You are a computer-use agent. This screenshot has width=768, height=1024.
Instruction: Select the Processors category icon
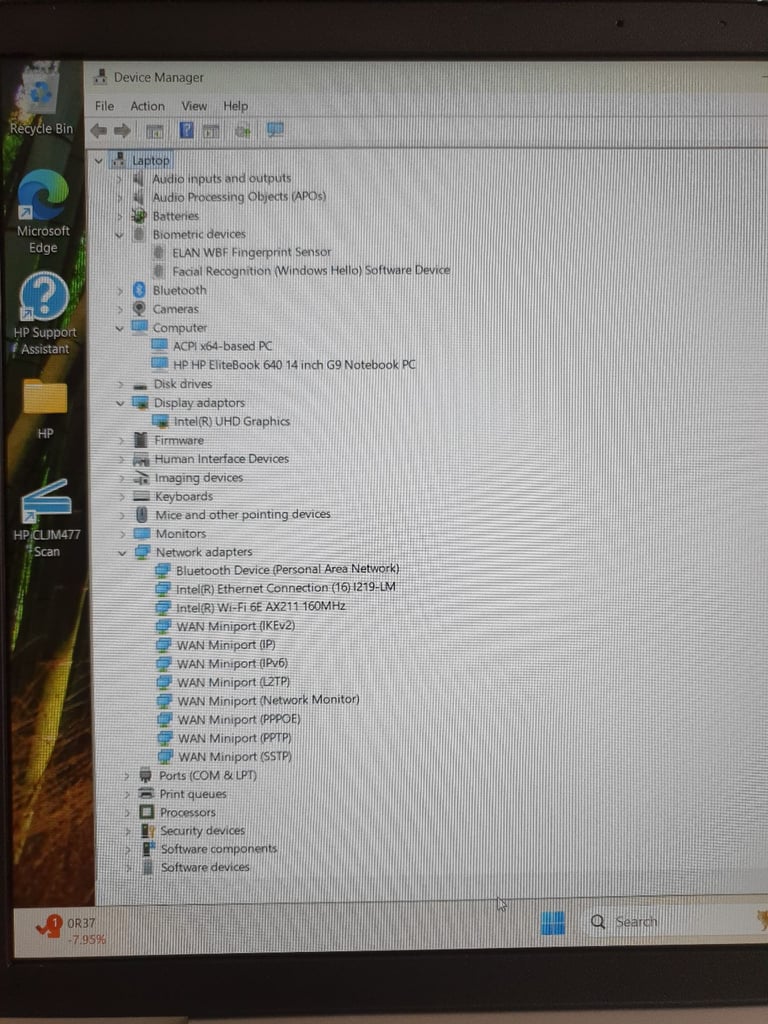[147, 812]
